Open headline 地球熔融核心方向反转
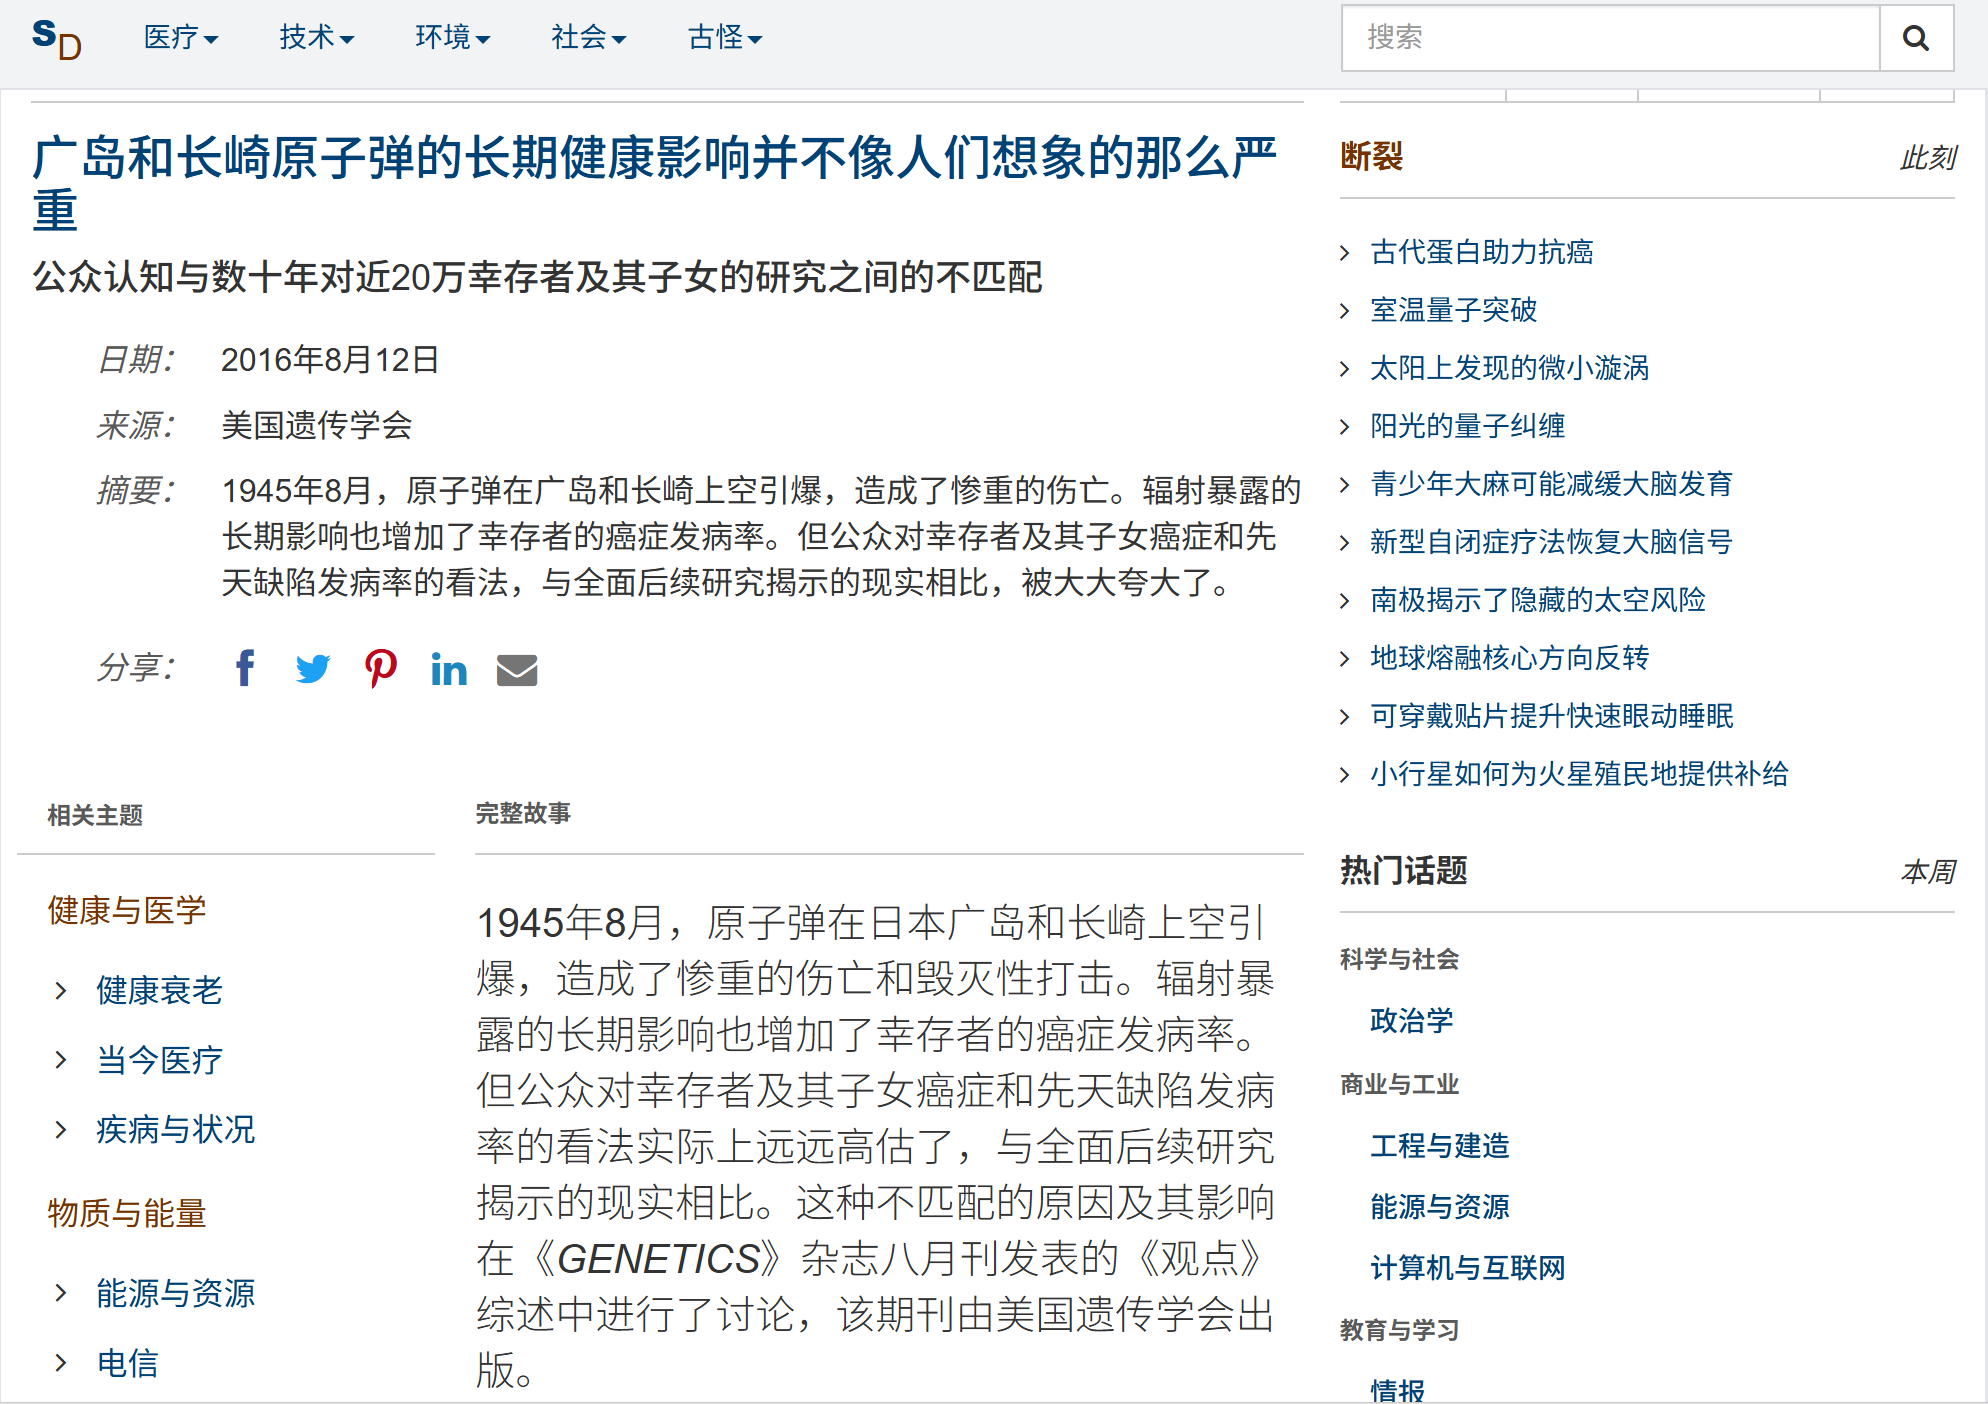 [1509, 658]
